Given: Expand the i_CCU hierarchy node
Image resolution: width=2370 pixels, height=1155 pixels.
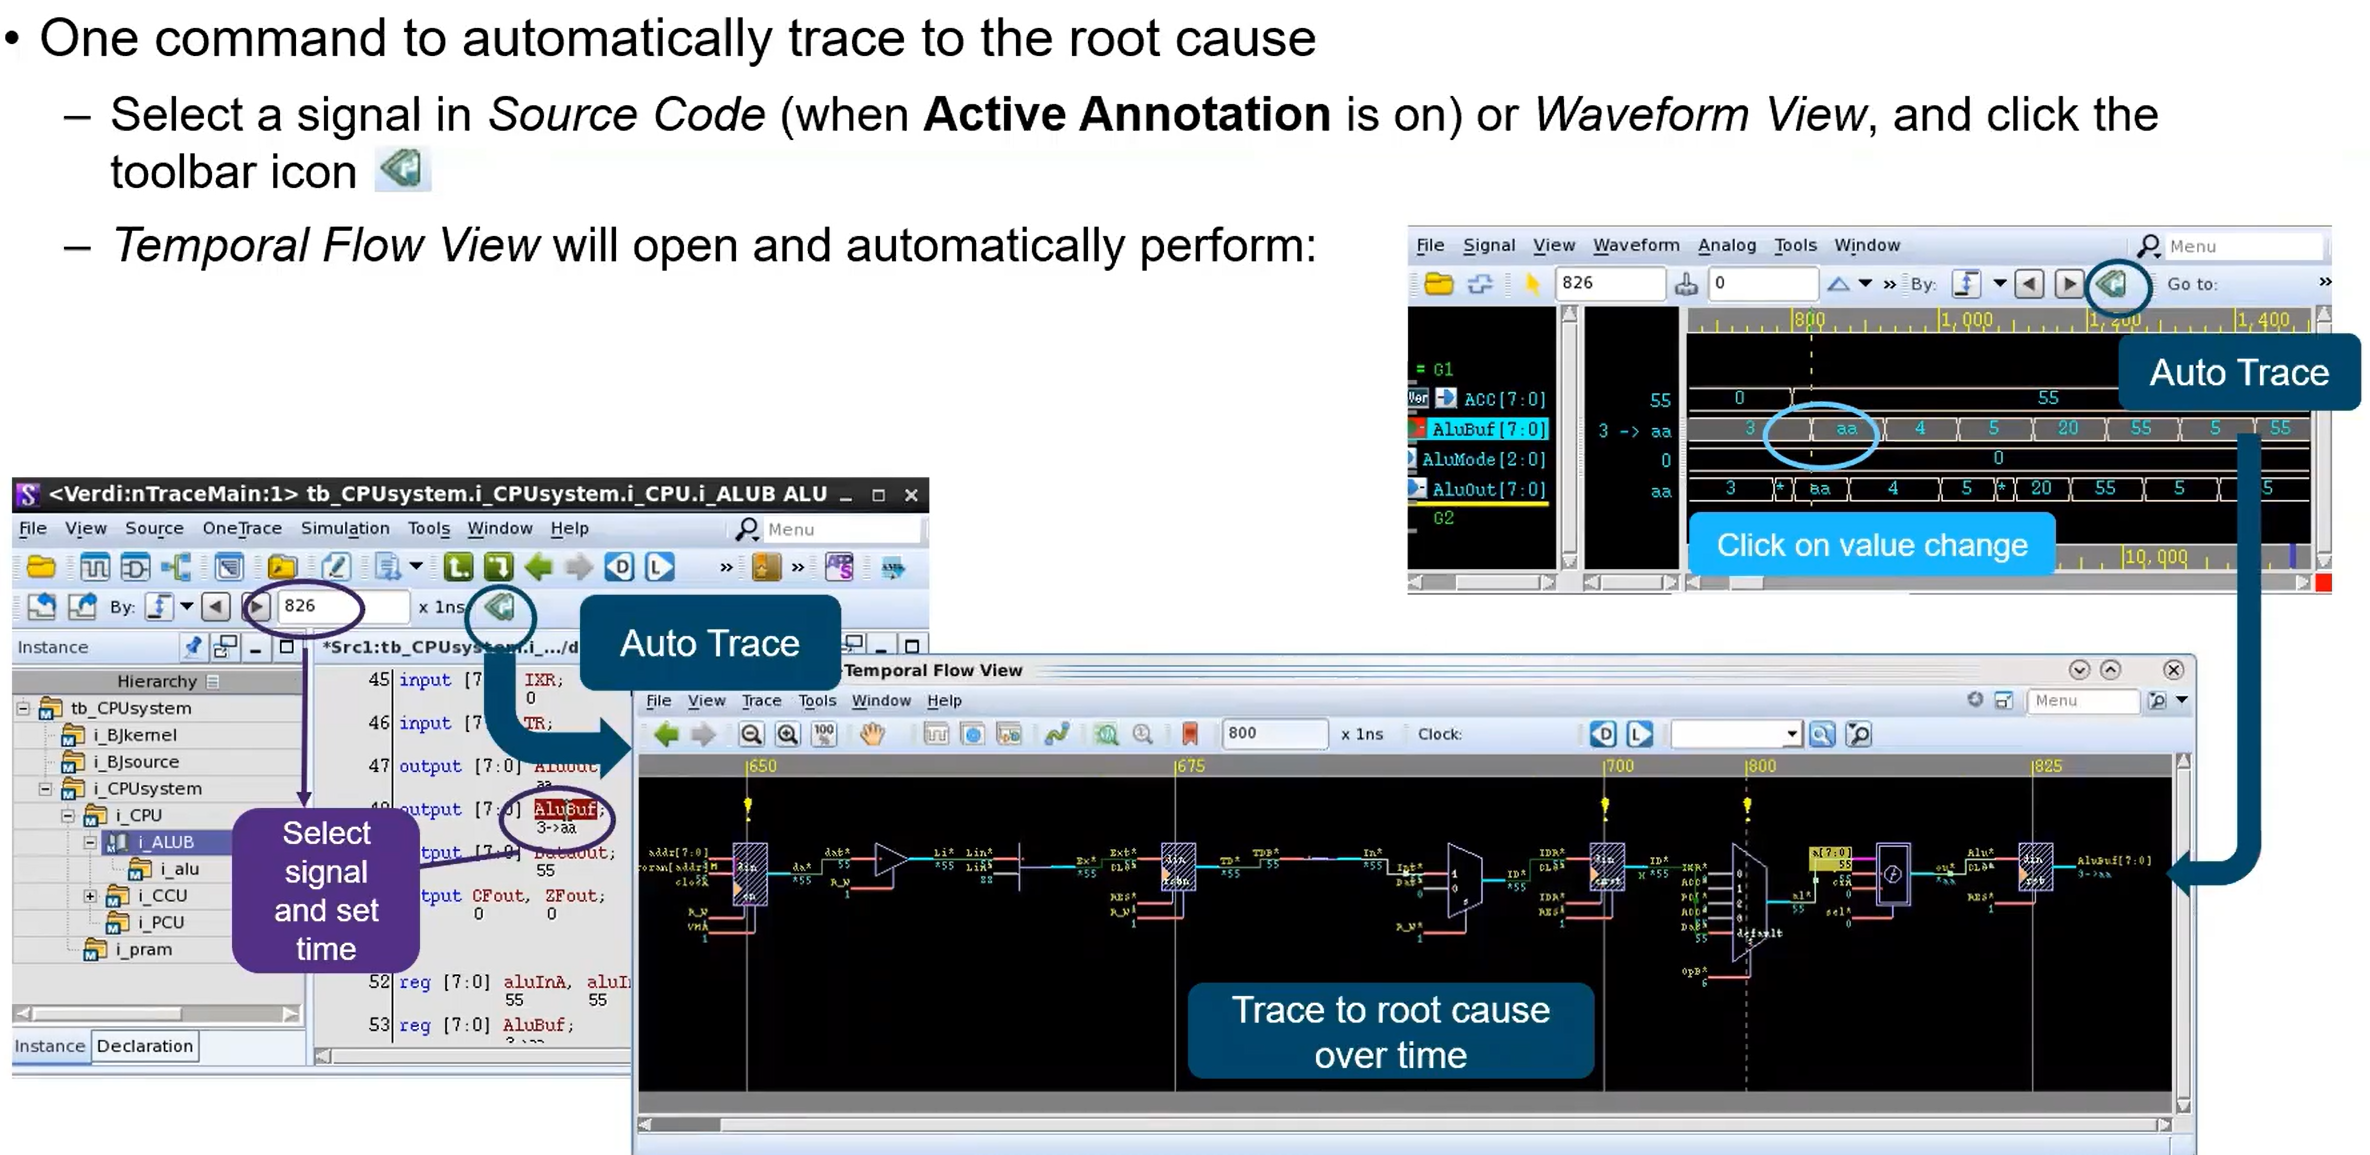Looking at the screenshot, I should tap(90, 896).
